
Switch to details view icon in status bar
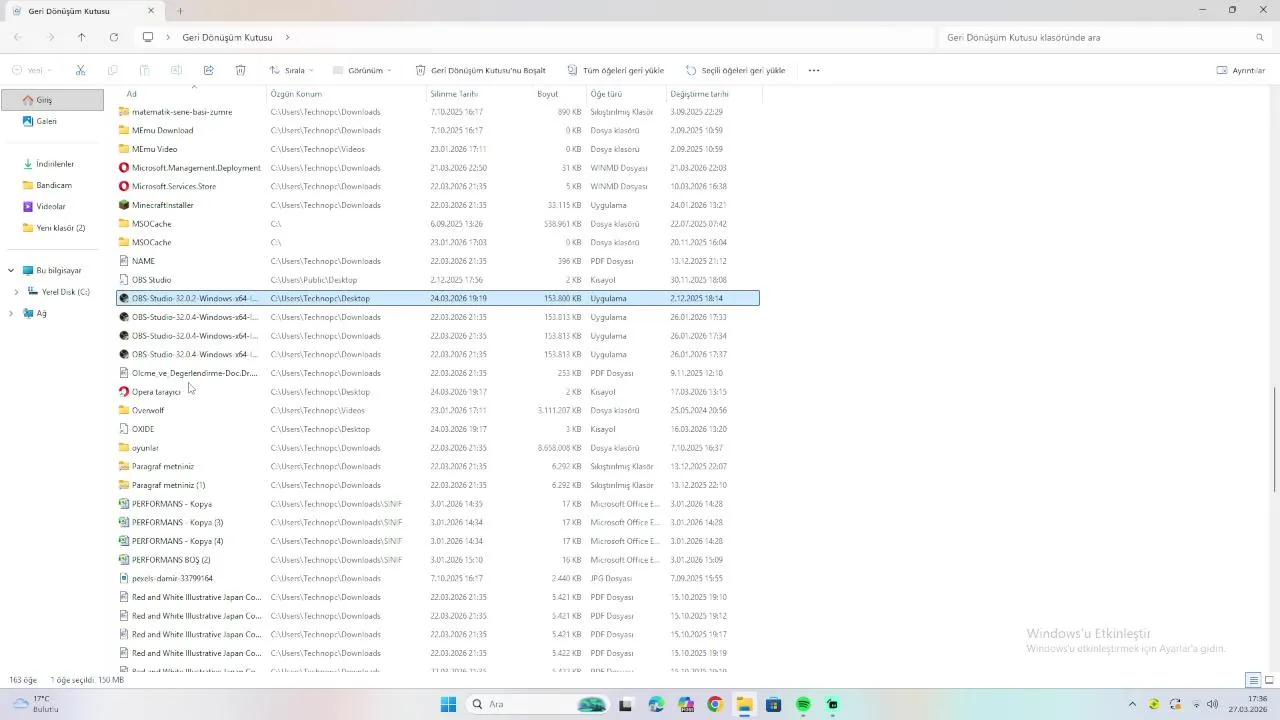[x=1253, y=680]
